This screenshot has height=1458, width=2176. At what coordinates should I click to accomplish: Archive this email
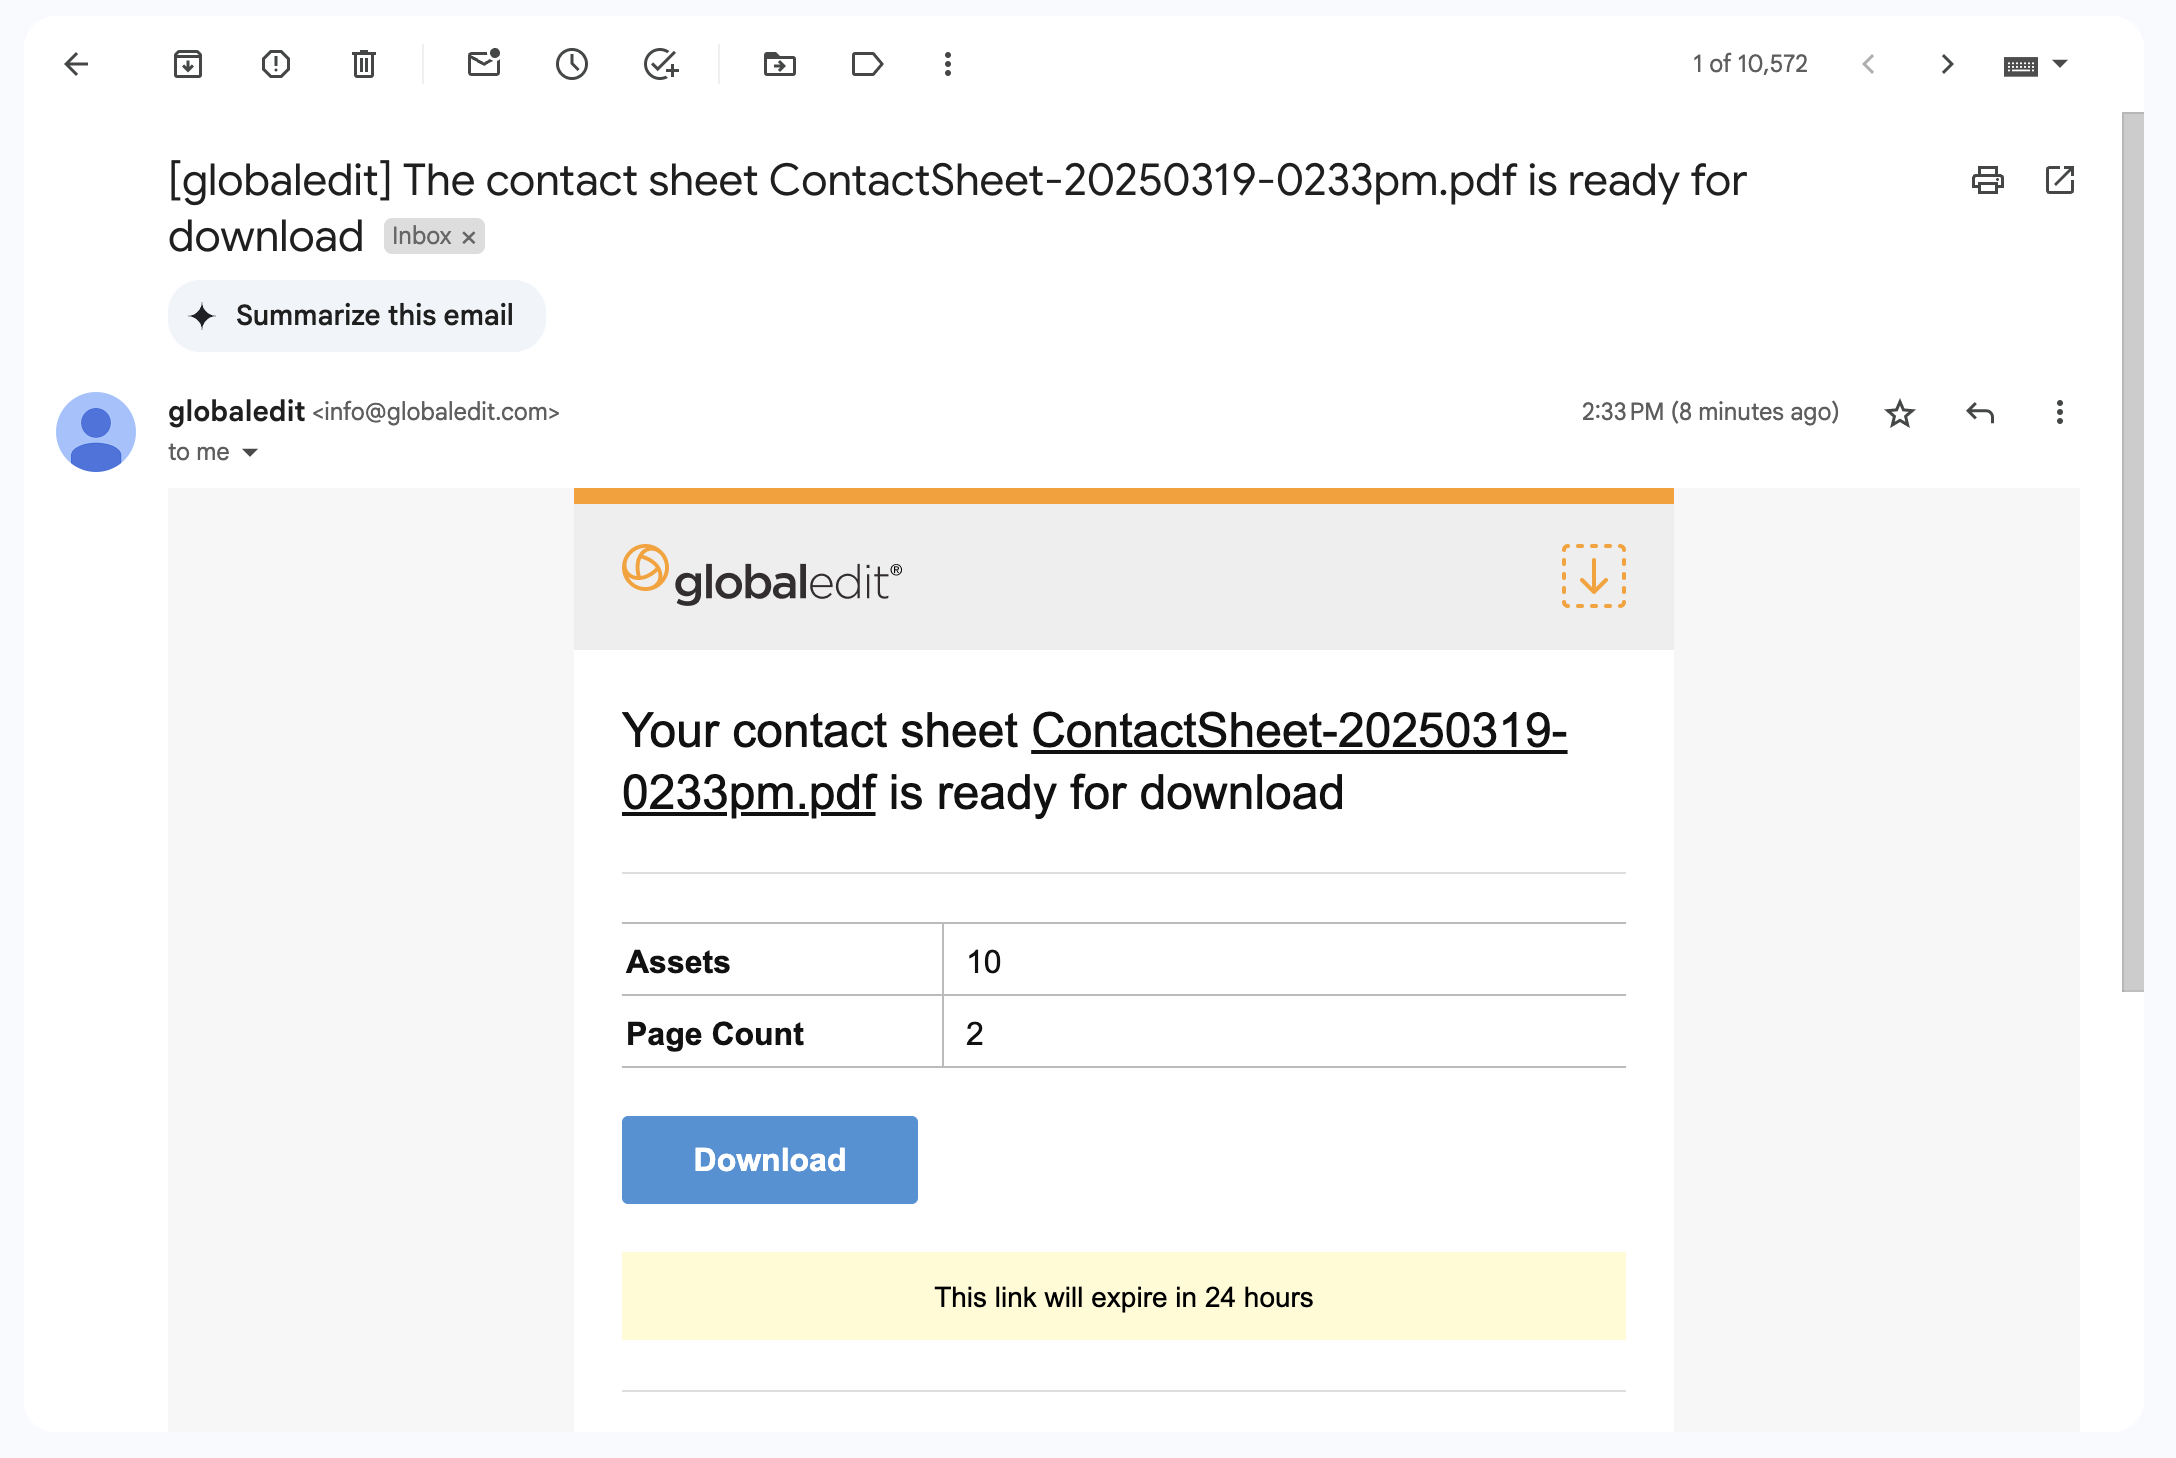pyautogui.click(x=188, y=64)
